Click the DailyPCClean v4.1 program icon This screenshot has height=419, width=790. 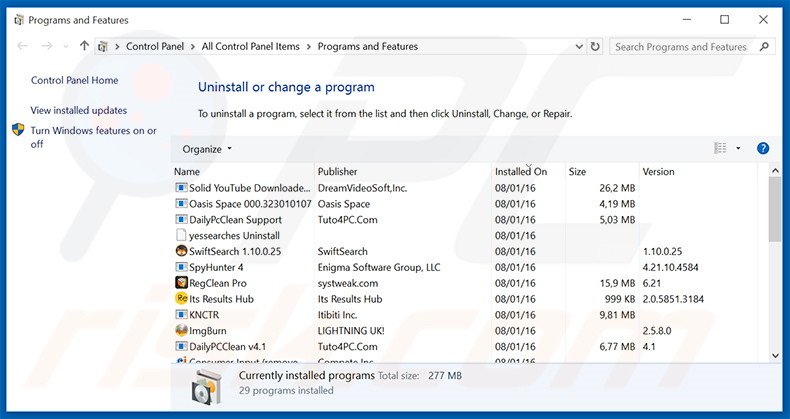point(181,346)
